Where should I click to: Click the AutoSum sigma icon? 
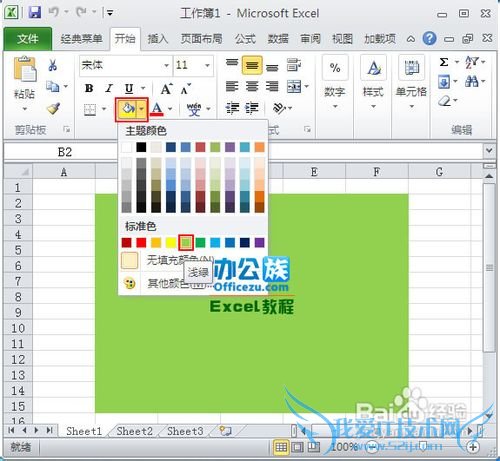(444, 62)
